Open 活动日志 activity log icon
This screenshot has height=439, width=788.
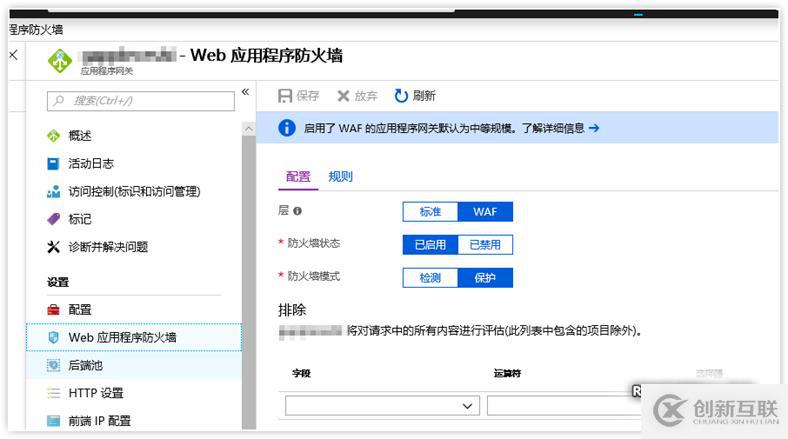point(53,163)
